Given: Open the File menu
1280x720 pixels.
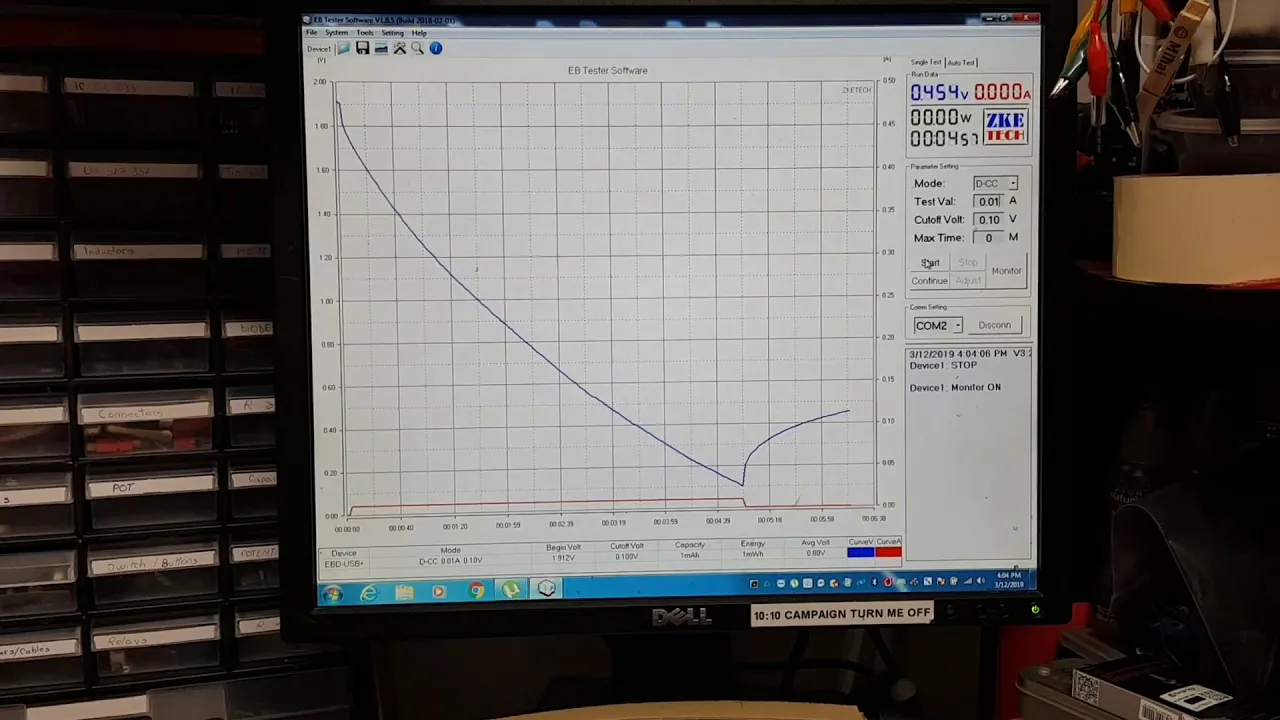Looking at the screenshot, I should (x=312, y=33).
